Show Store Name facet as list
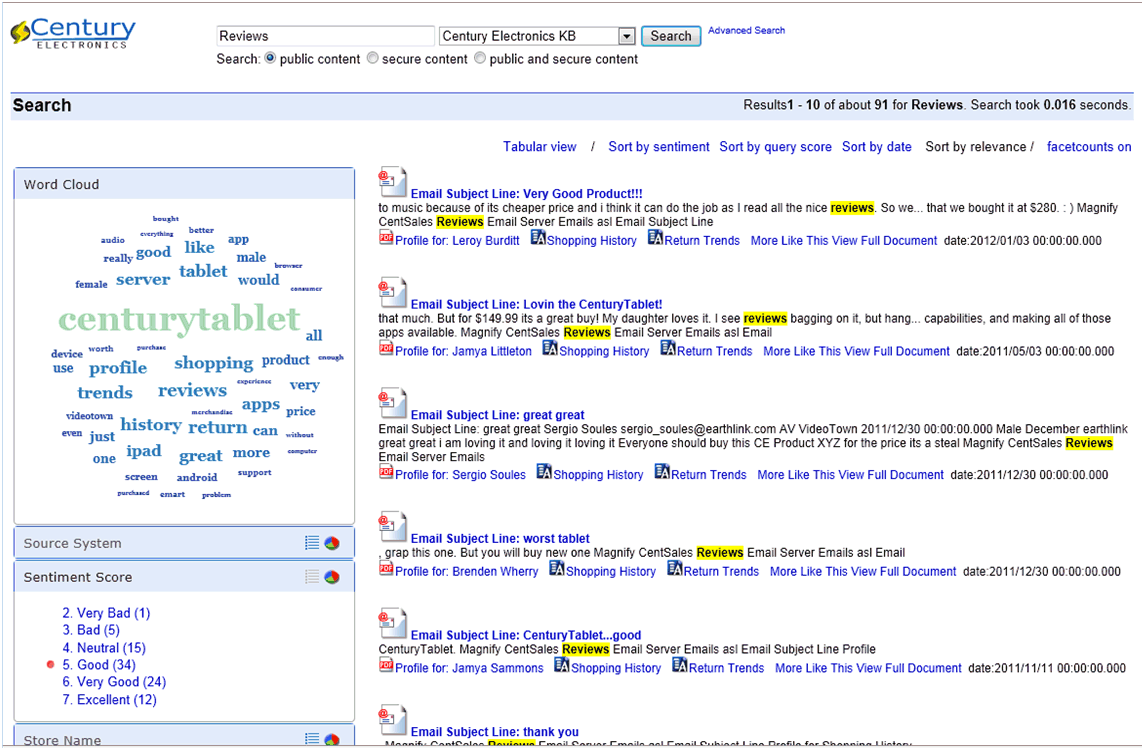This screenshot has height=750, width=1144. (312, 739)
